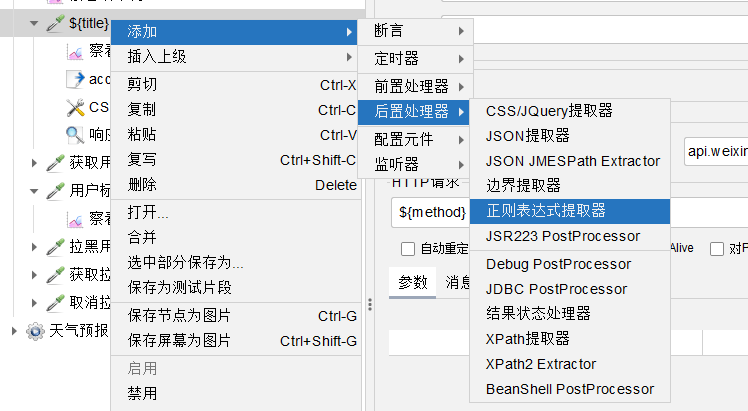Switch to the 参数 tab
The height and width of the screenshot is (411, 748).
pyautogui.click(x=412, y=282)
